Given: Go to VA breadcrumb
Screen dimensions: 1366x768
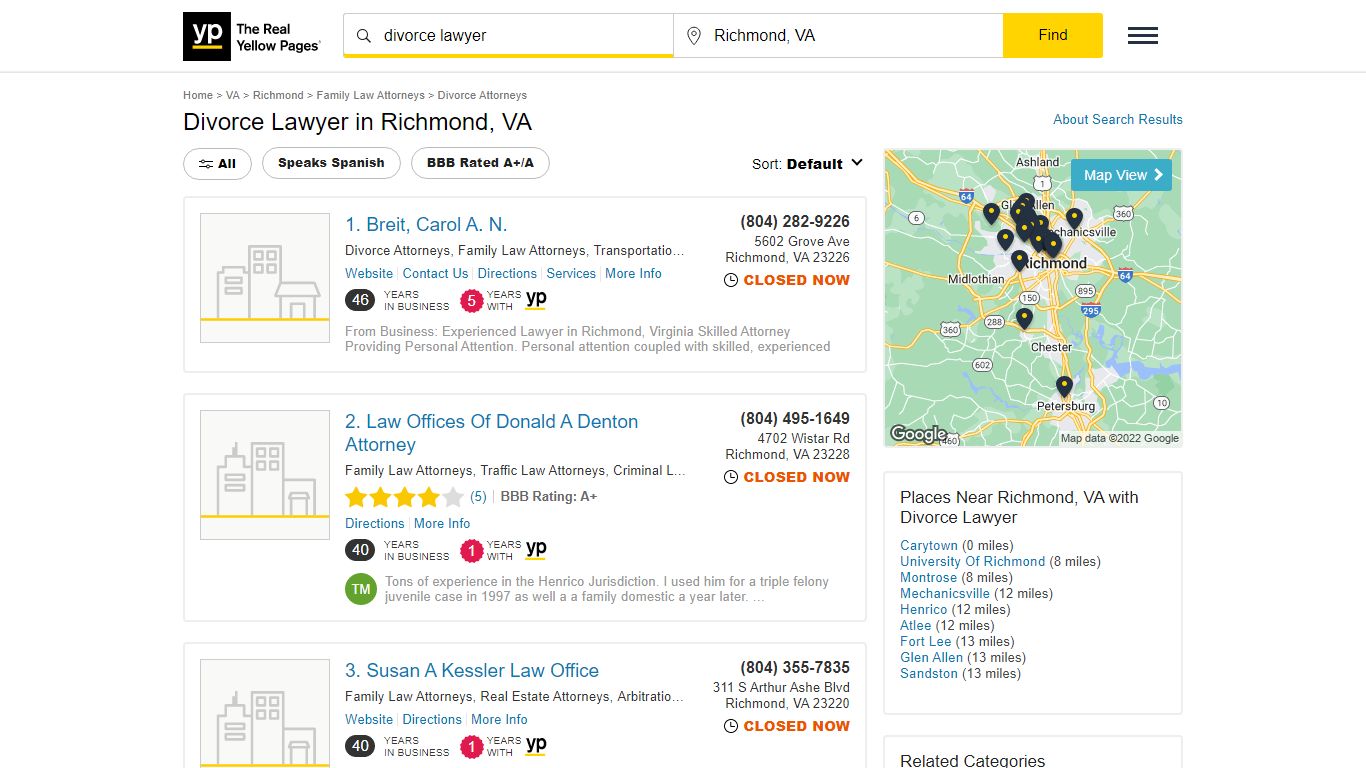Looking at the screenshot, I should [233, 95].
